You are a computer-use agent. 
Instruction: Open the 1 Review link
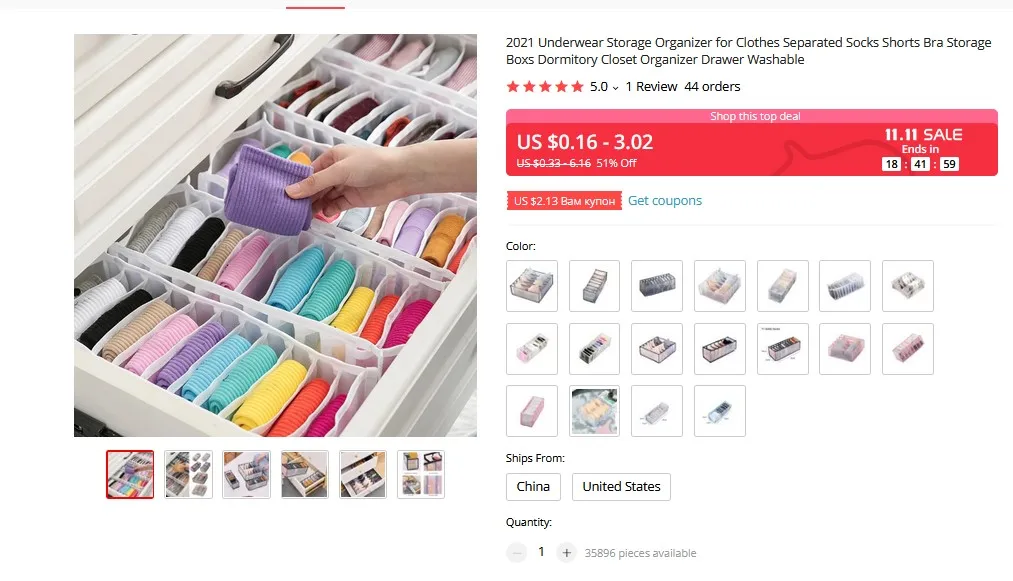coord(651,87)
